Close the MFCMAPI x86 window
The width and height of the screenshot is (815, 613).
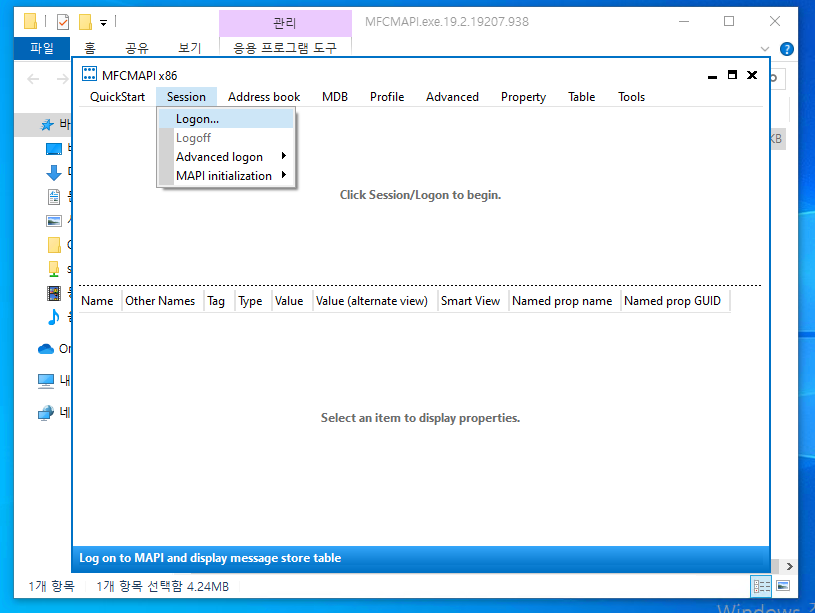(x=752, y=75)
